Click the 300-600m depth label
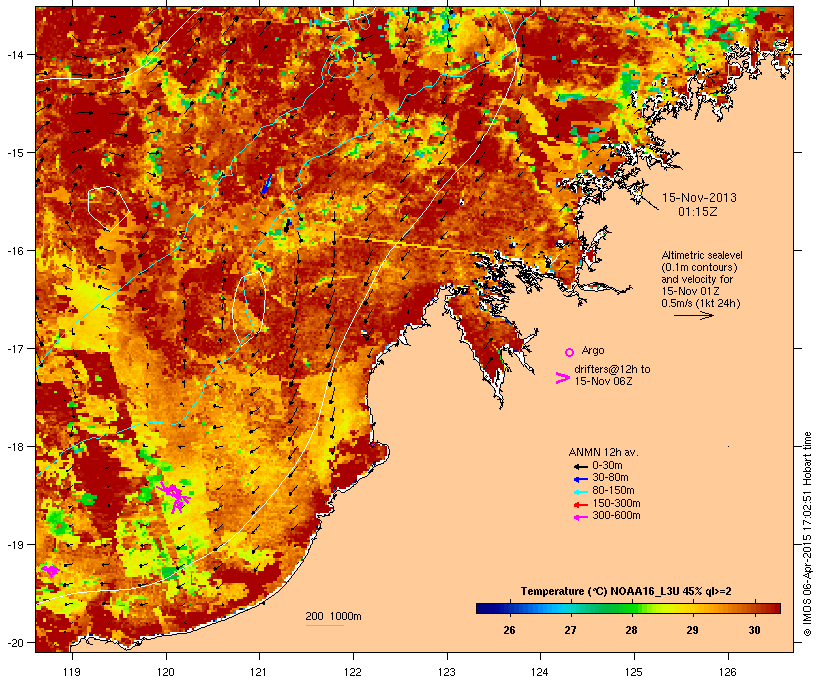Viewport: 820px width, 680px height. (x=616, y=516)
